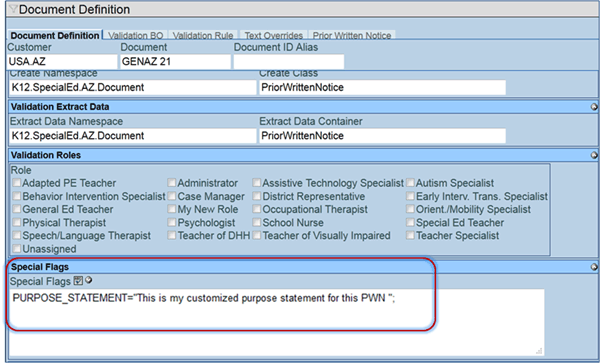Check the Case Manager role
The width and height of the screenshot is (600, 363).
click(x=172, y=196)
